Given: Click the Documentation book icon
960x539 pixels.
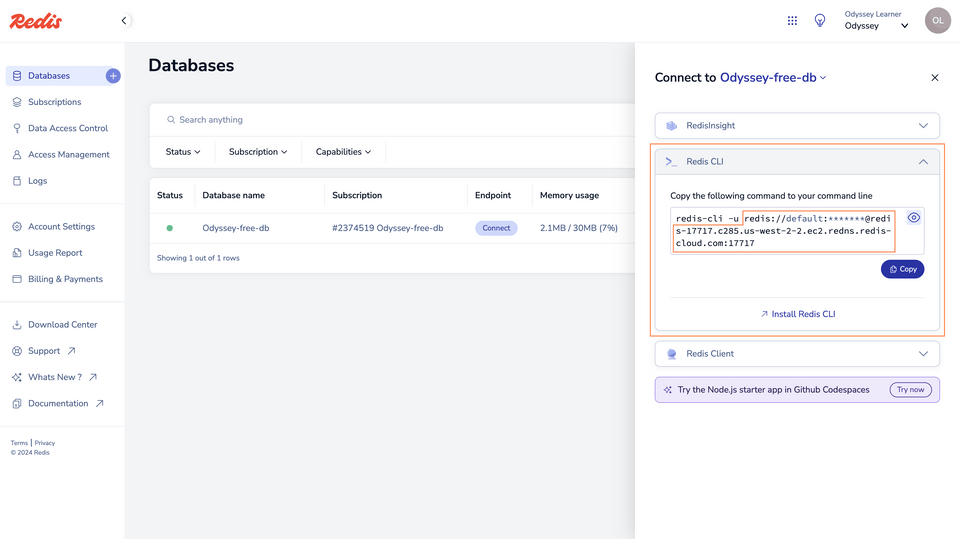Looking at the screenshot, I should click(x=17, y=404).
